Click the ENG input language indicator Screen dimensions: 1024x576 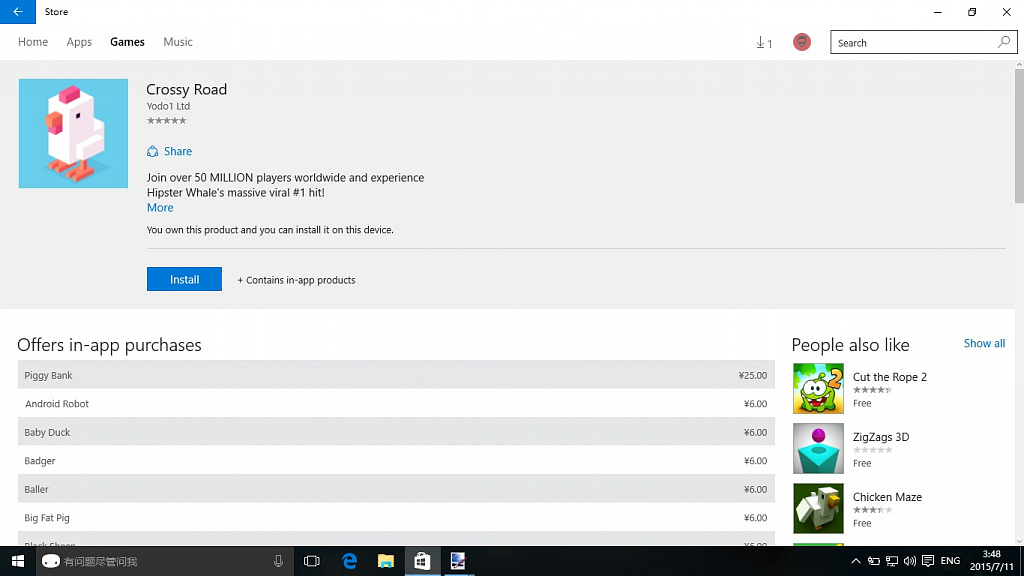tap(950, 561)
